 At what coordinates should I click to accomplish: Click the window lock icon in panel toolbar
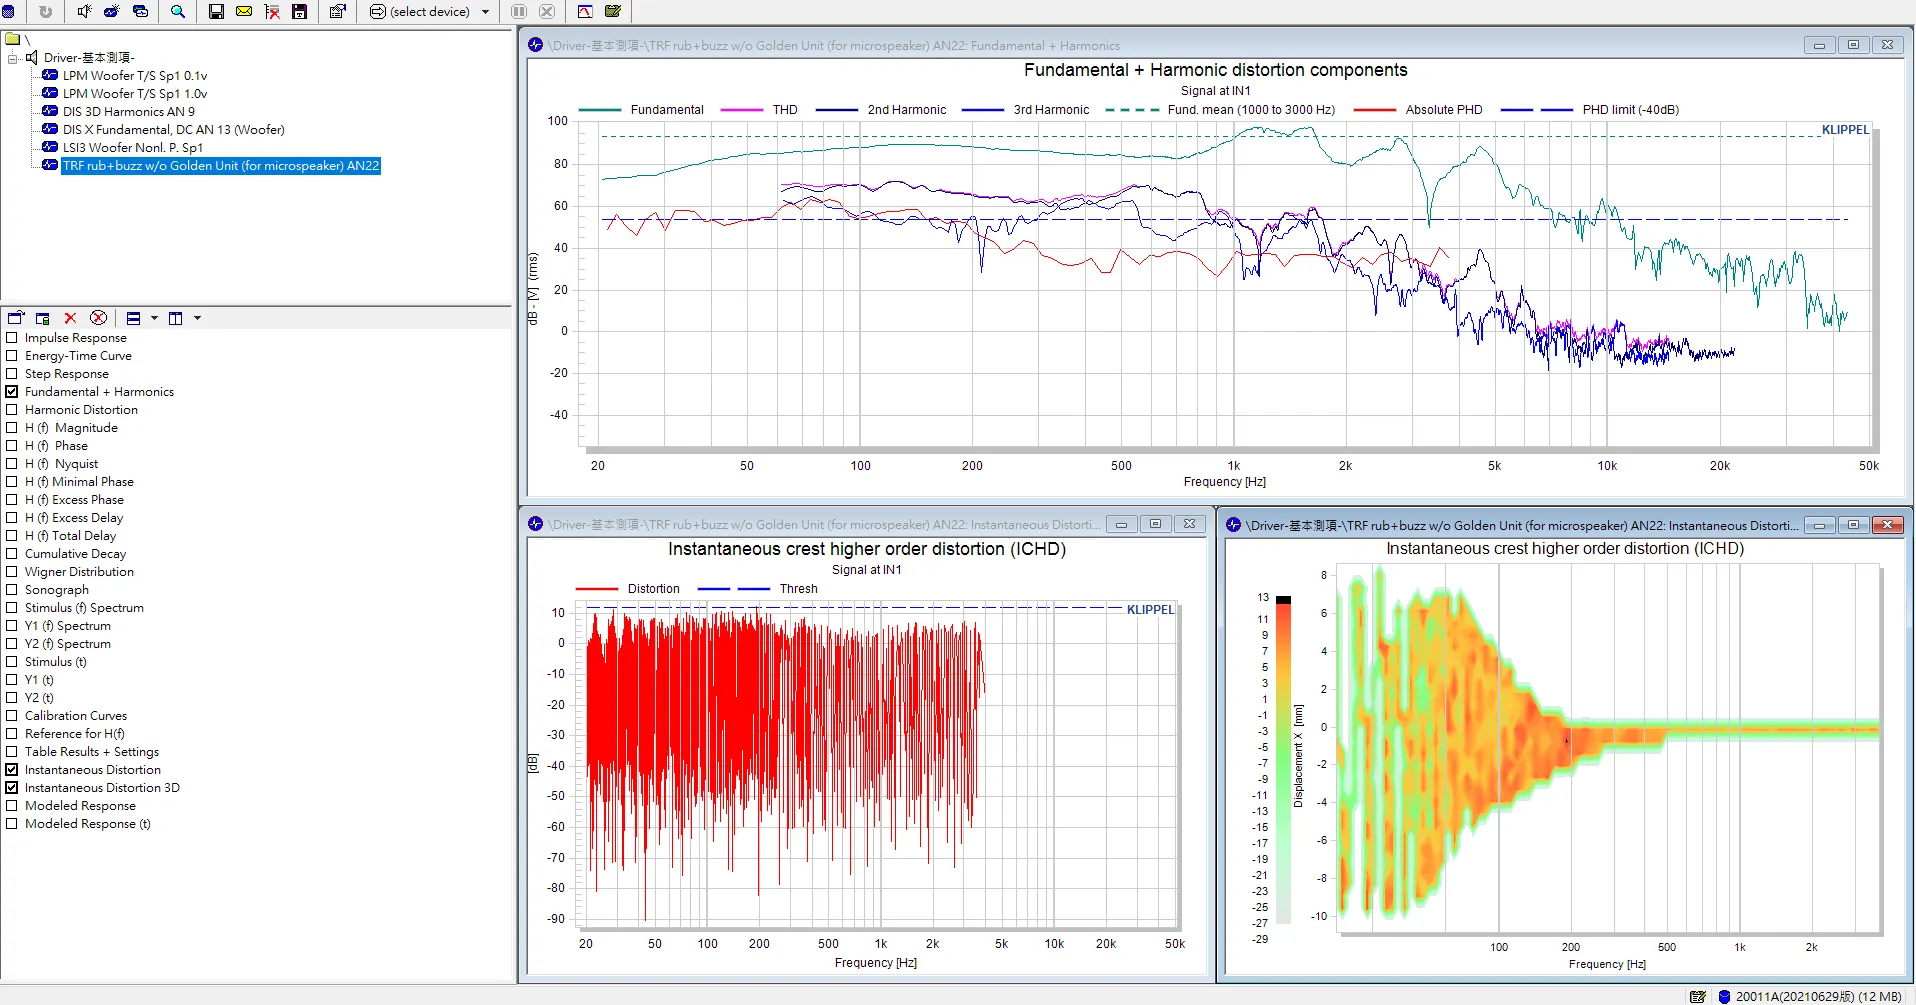(x=42, y=318)
